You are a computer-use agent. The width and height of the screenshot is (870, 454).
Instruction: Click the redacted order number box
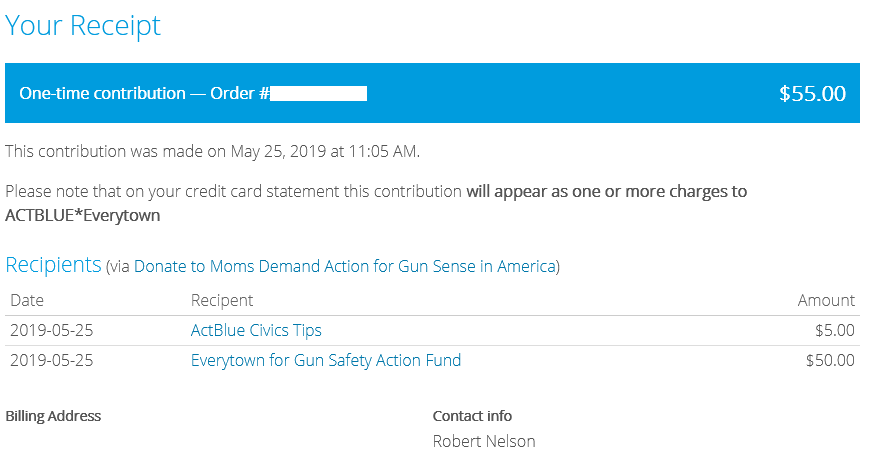[x=319, y=93]
